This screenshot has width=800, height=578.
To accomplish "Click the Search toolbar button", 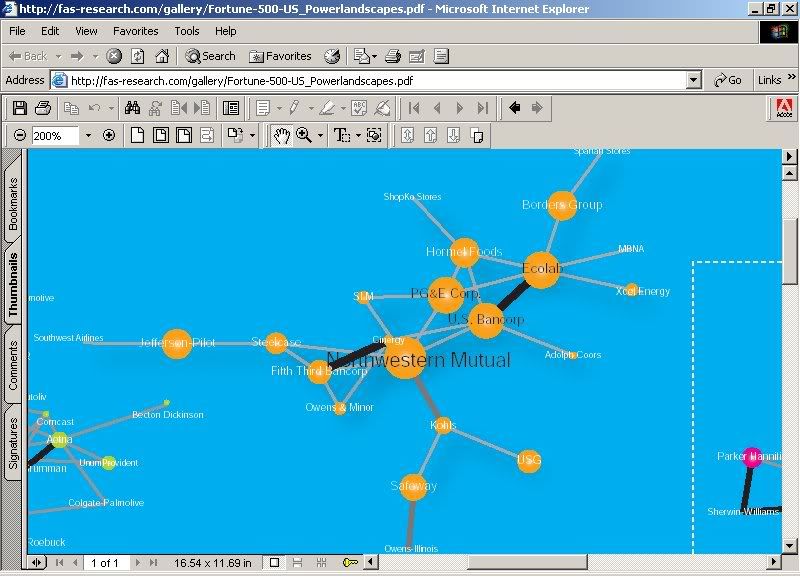I will click(210, 56).
